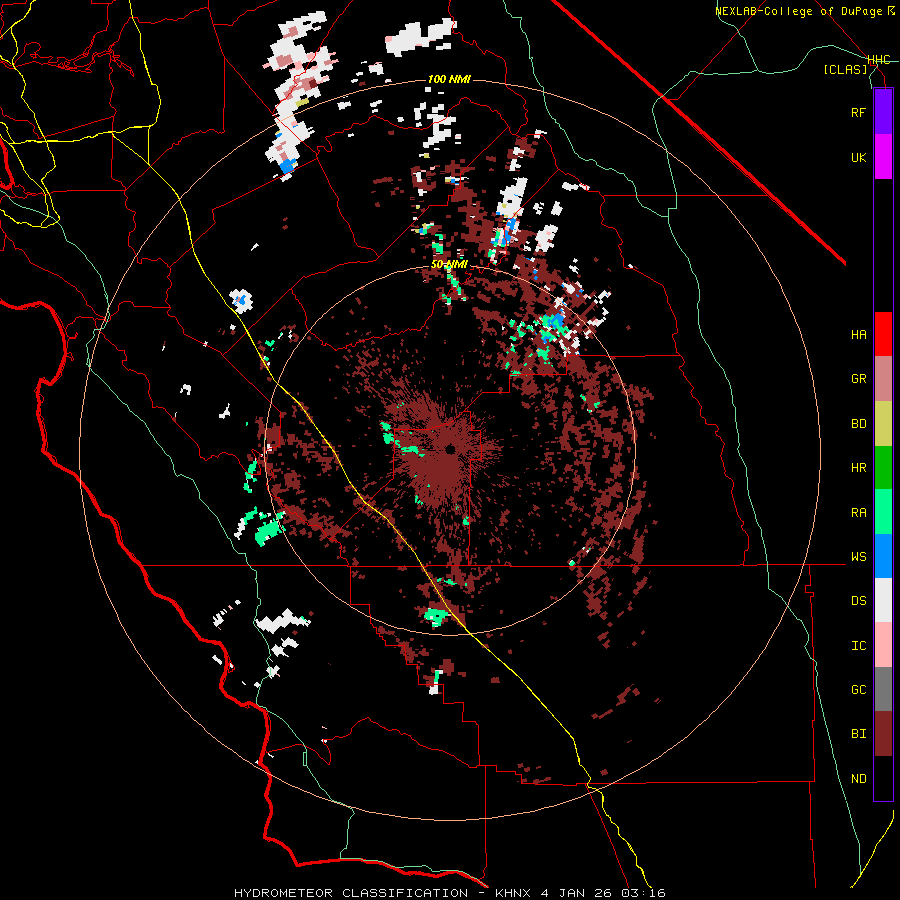Screen dimensions: 900x900
Task: Click the HA red legend swatch
Action: (x=883, y=334)
